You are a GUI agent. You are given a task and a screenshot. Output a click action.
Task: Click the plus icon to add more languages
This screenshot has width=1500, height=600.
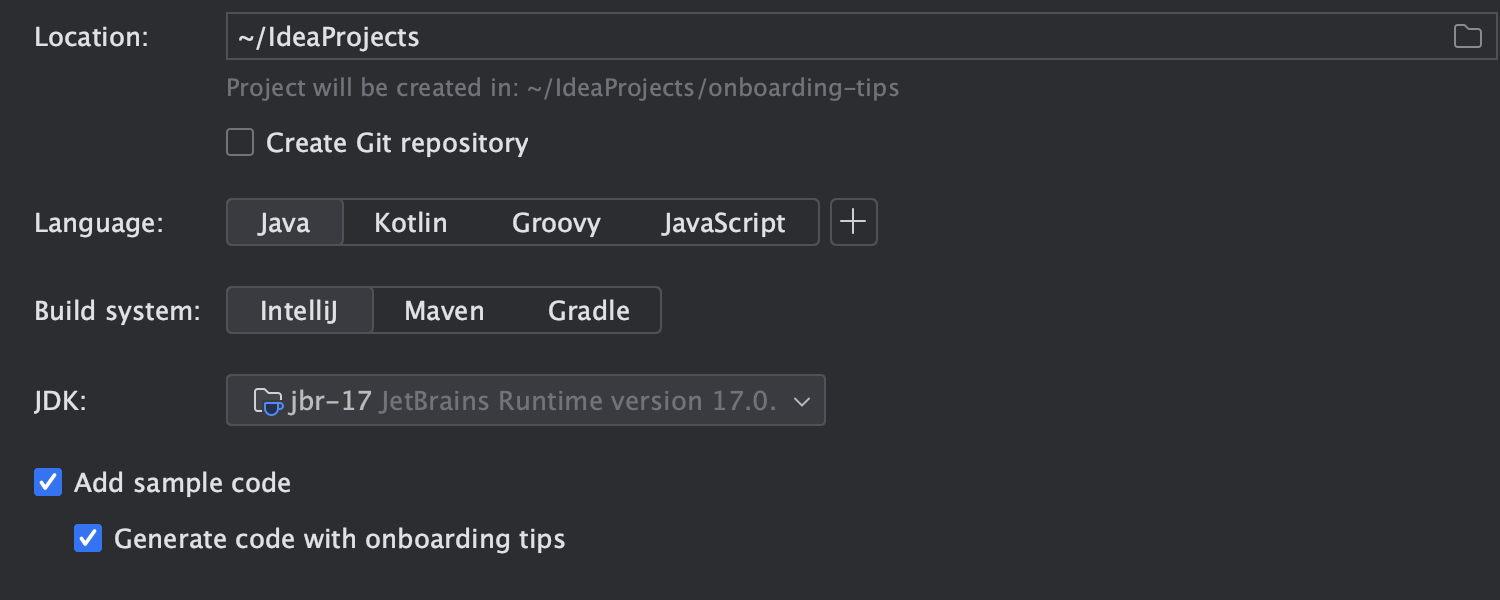[x=853, y=222]
